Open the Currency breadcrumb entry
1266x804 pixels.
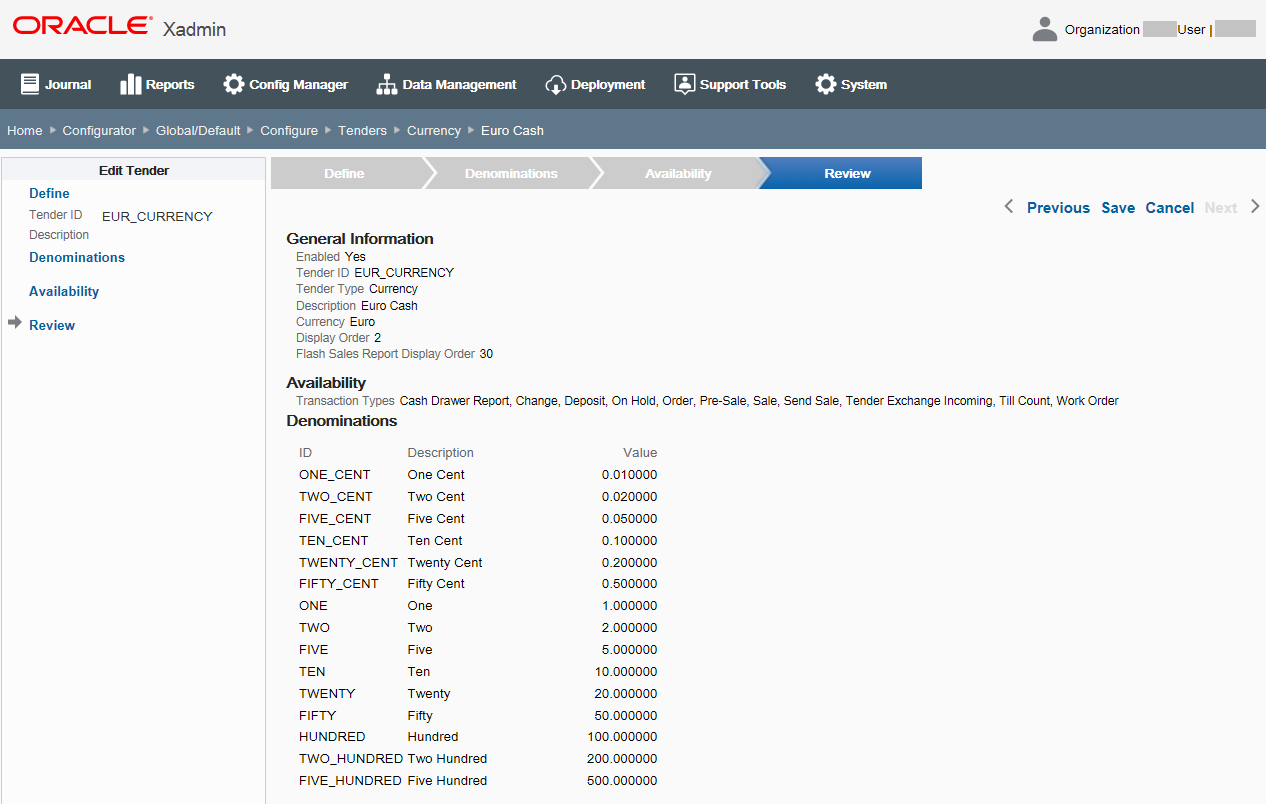[433, 130]
